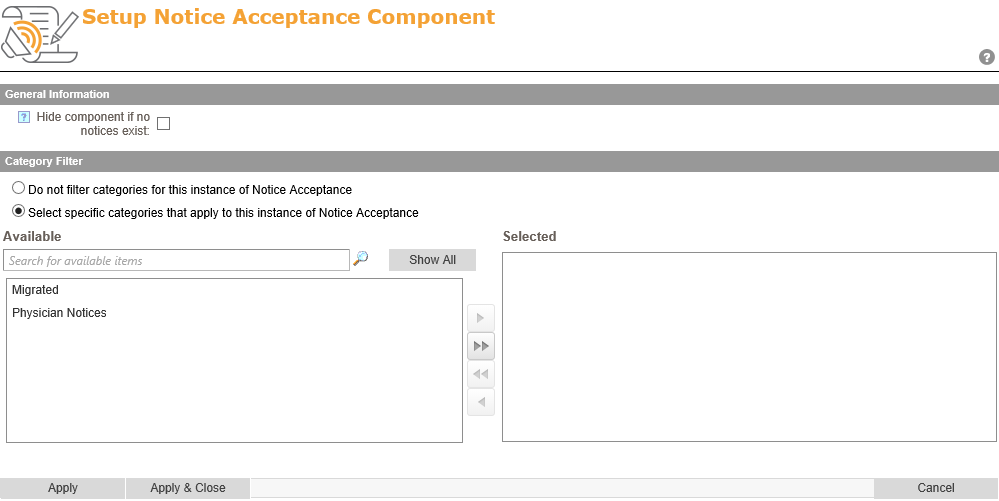Move all items right with double arrow
Viewport: 999px width, 501px height.
pos(481,346)
